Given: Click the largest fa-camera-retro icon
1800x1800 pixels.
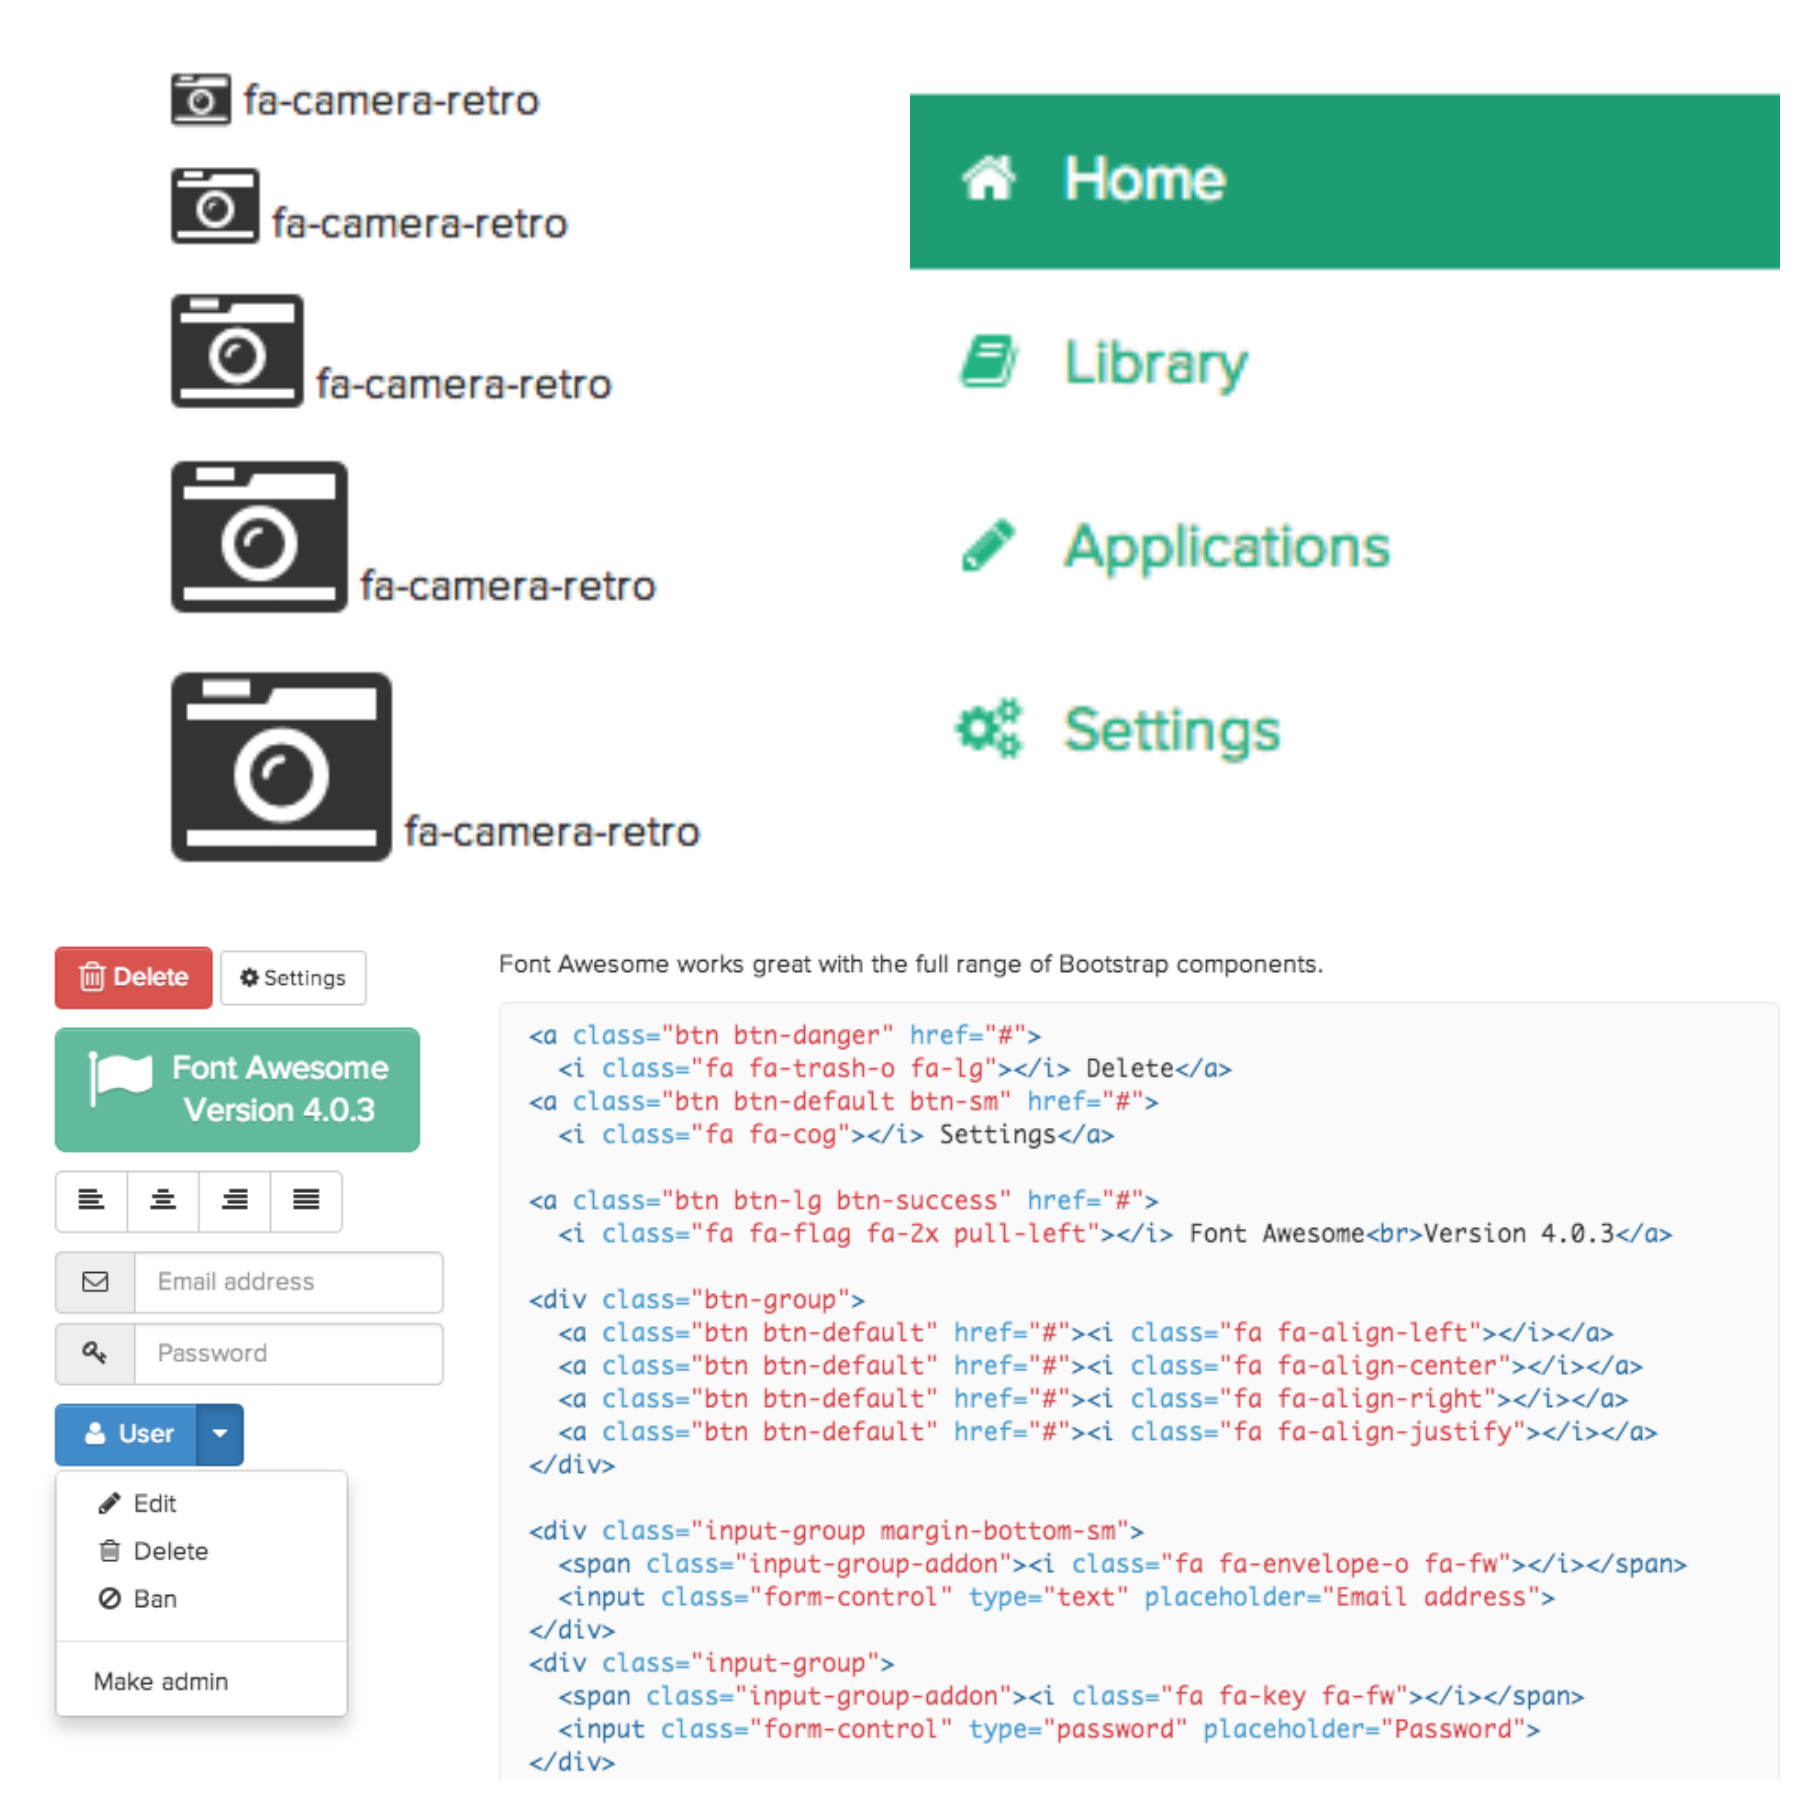Looking at the screenshot, I should click(x=280, y=768).
